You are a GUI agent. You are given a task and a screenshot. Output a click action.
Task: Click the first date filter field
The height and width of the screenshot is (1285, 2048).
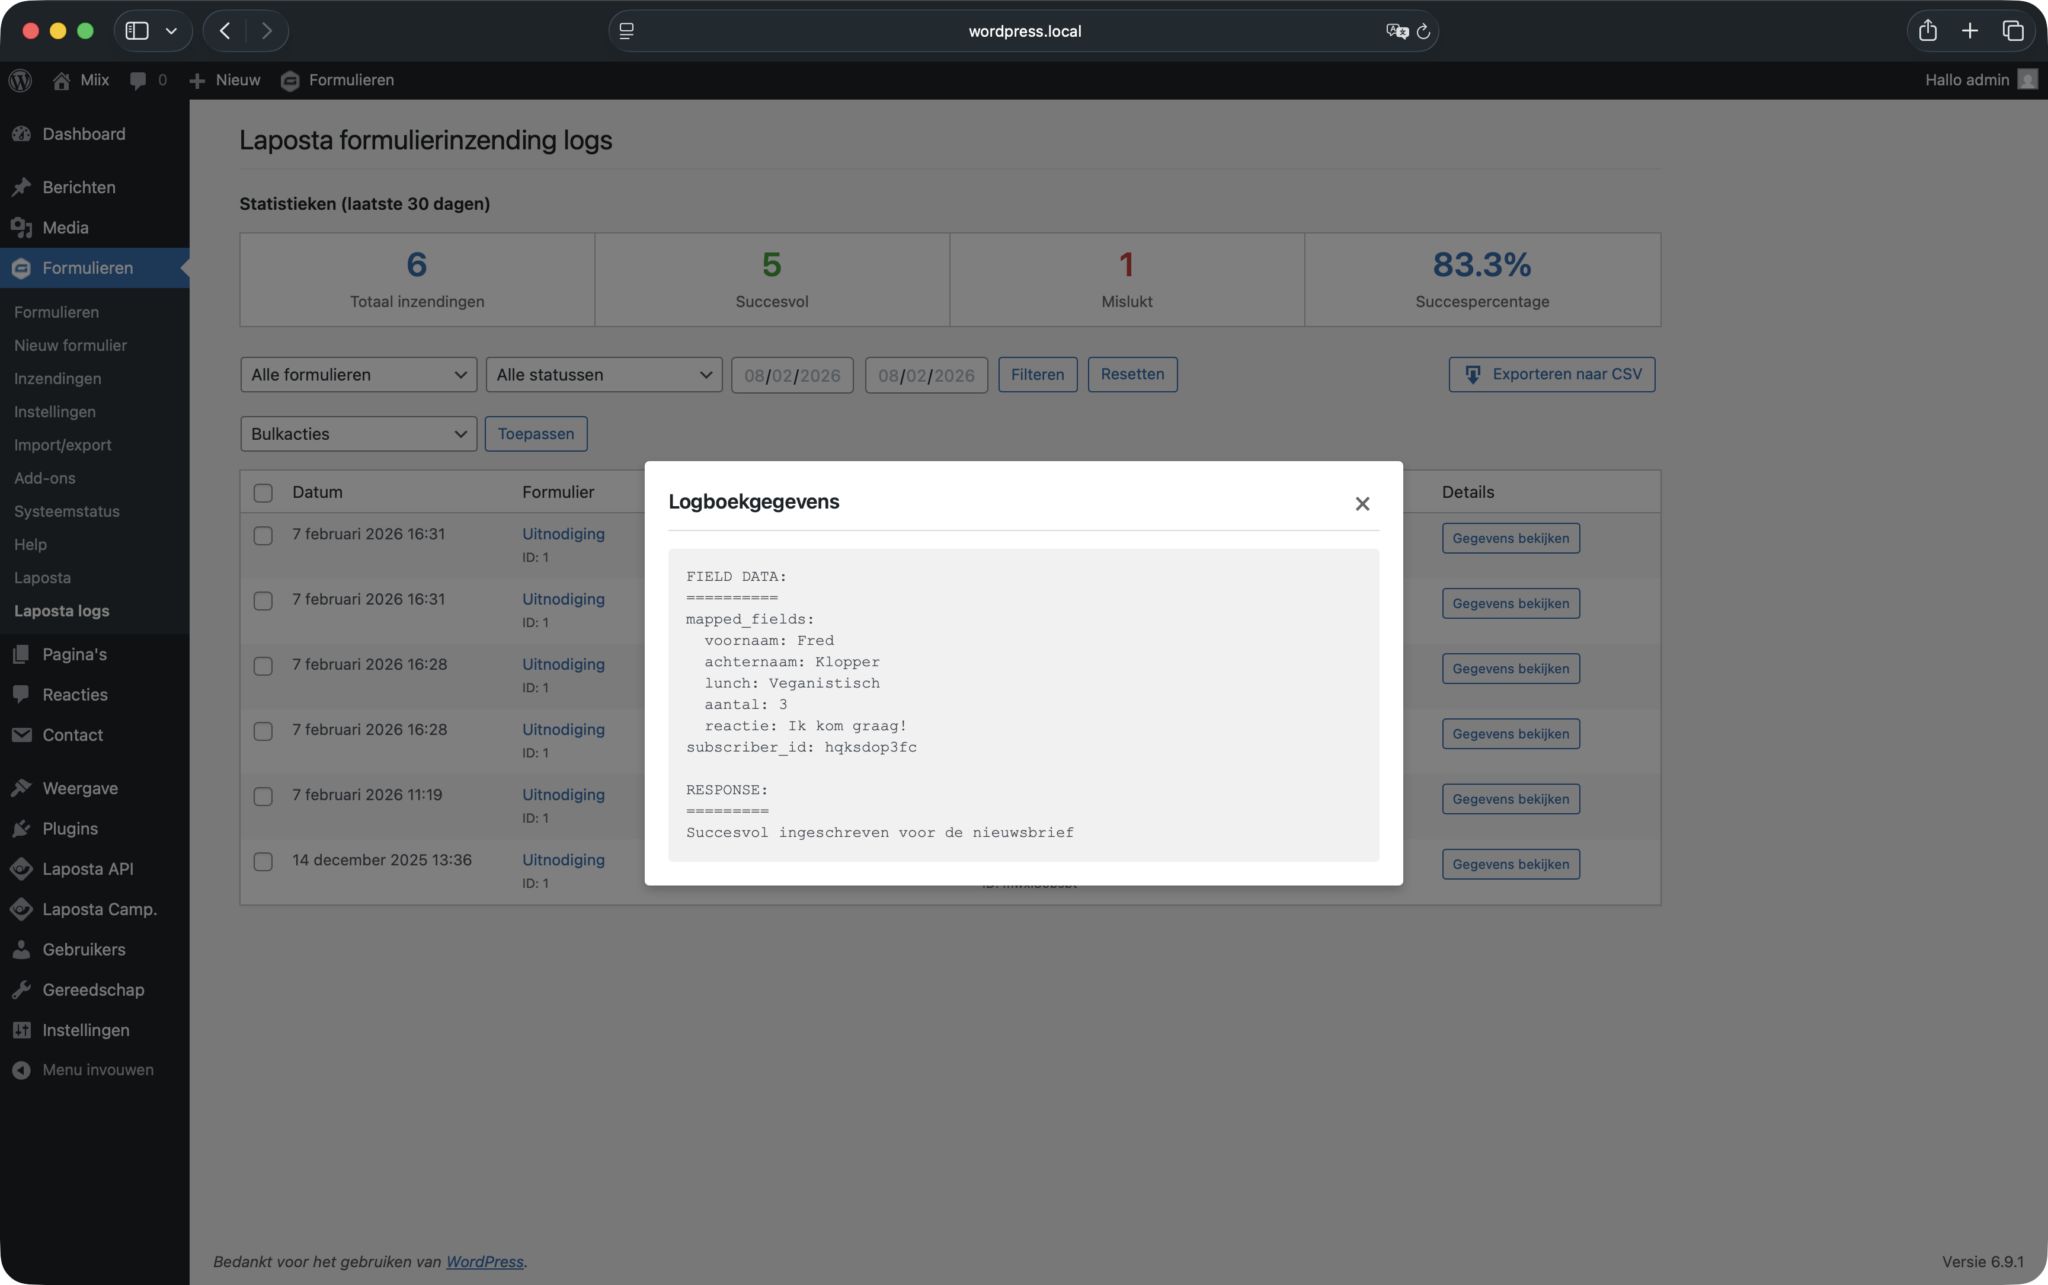click(x=792, y=375)
